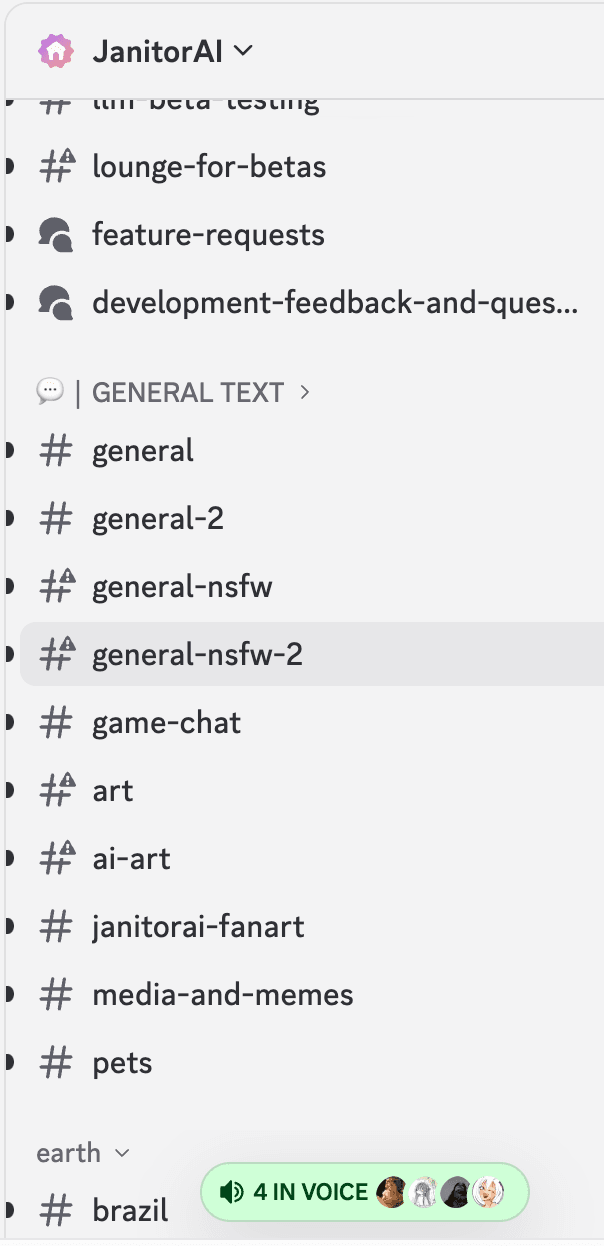The image size is (604, 1246).
Task: Open the janitorai-fanart channel
Action: tap(312, 927)
